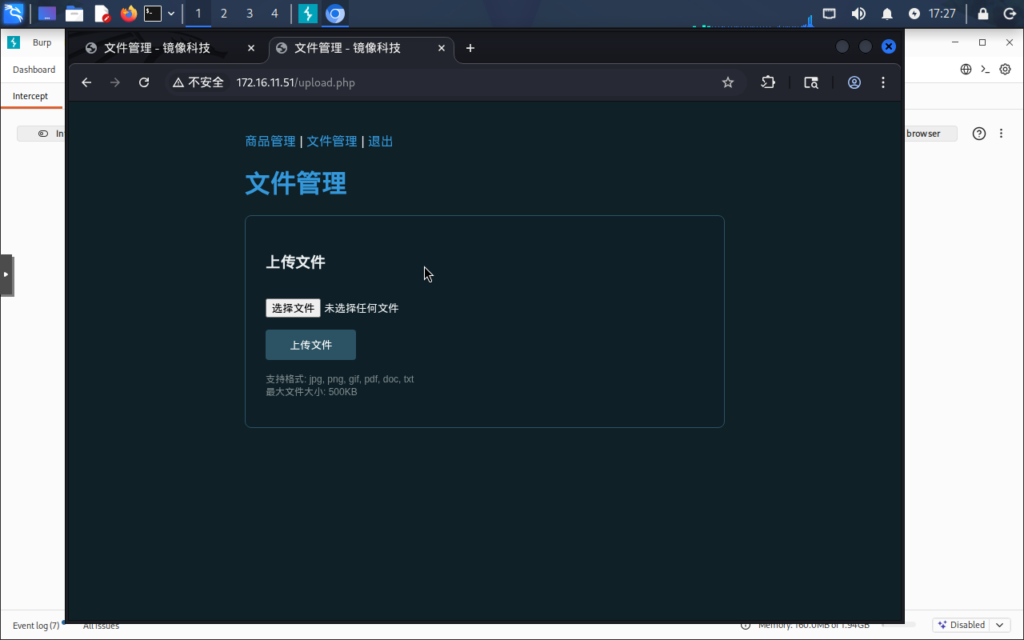The image size is (1024, 640).
Task: Click the 上传文件 upload button
Action: 310,345
